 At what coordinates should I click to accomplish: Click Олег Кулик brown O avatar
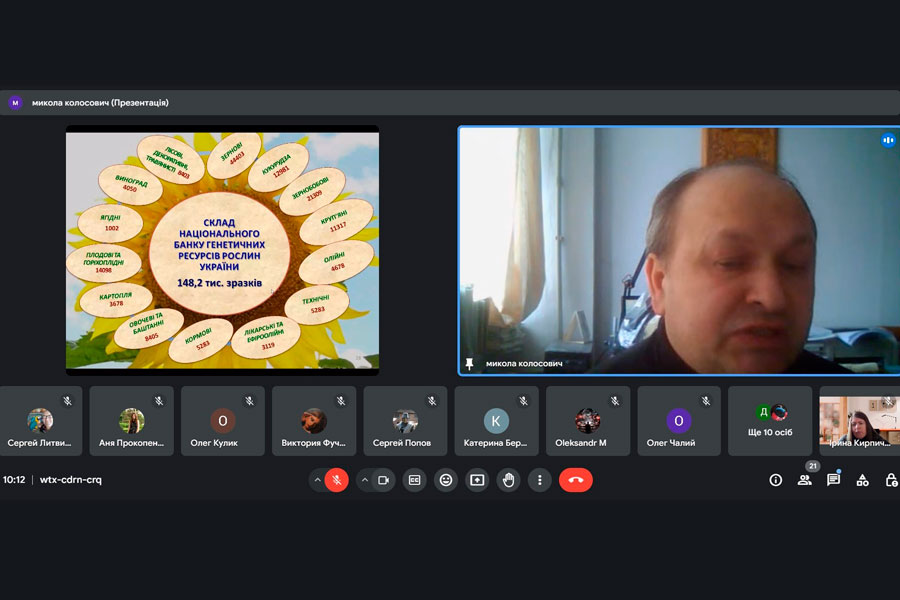[x=223, y=421]
